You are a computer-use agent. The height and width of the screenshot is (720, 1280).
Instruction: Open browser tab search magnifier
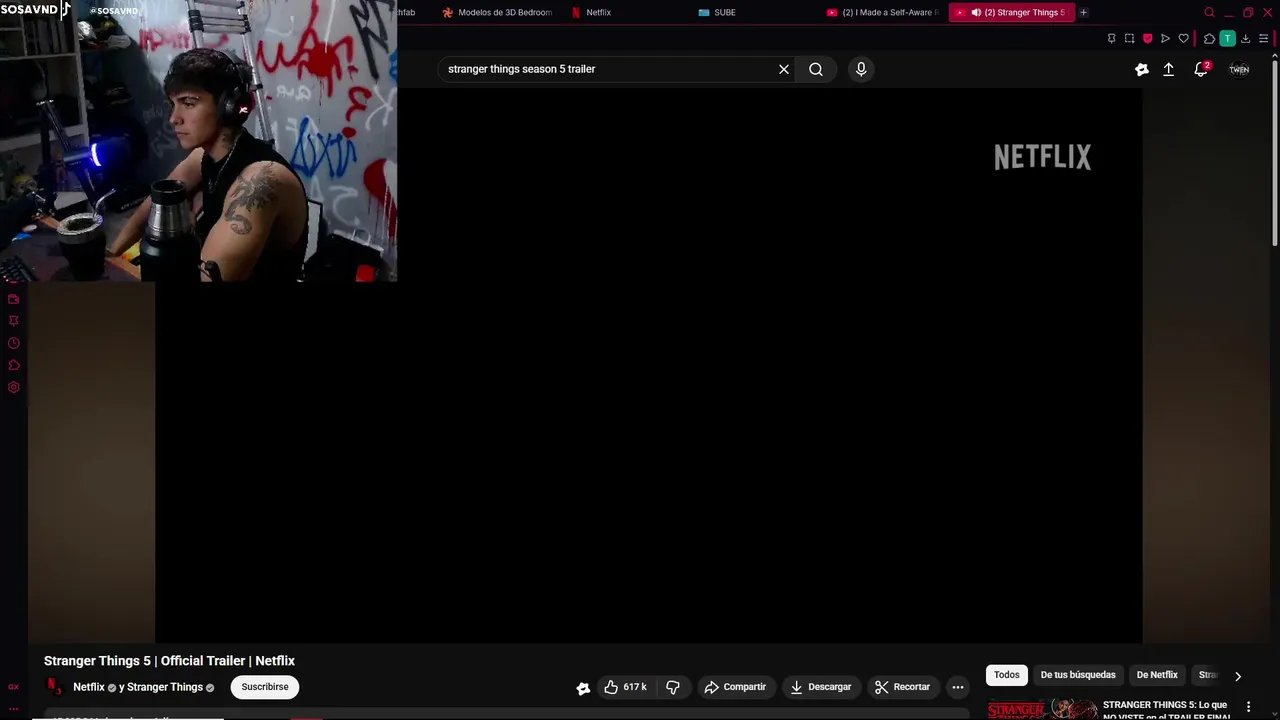coord(1209,12)
